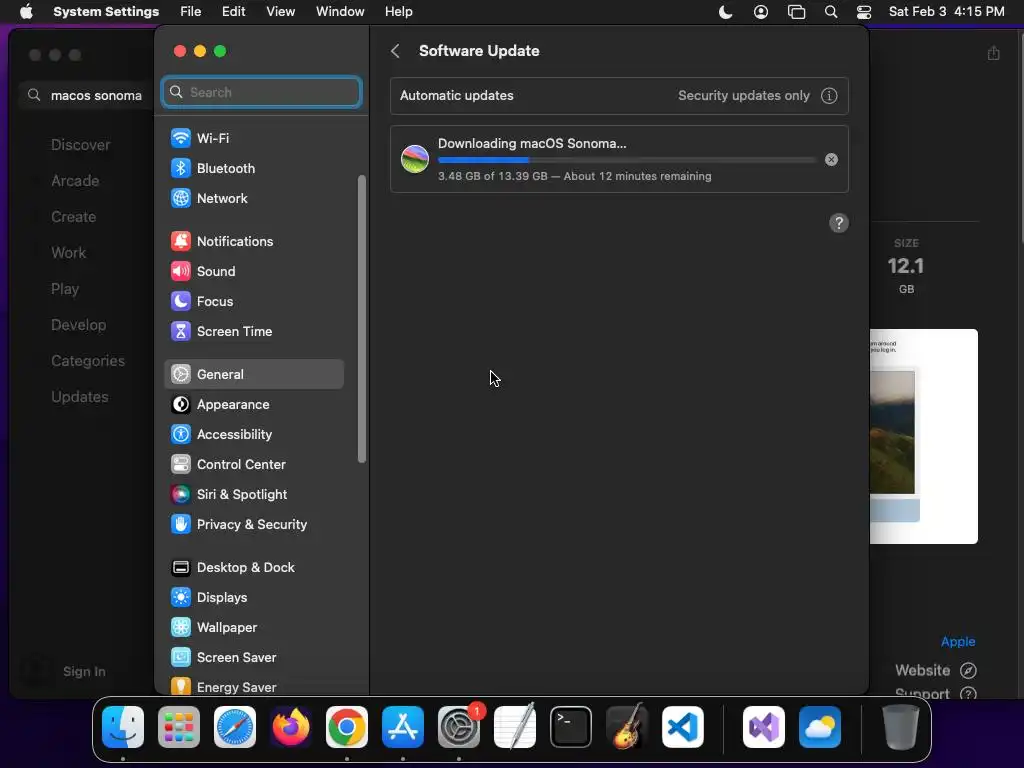Open the View menu
Image resolution: width=1024 pixels, height=768 pixels.
pos(281,12)
